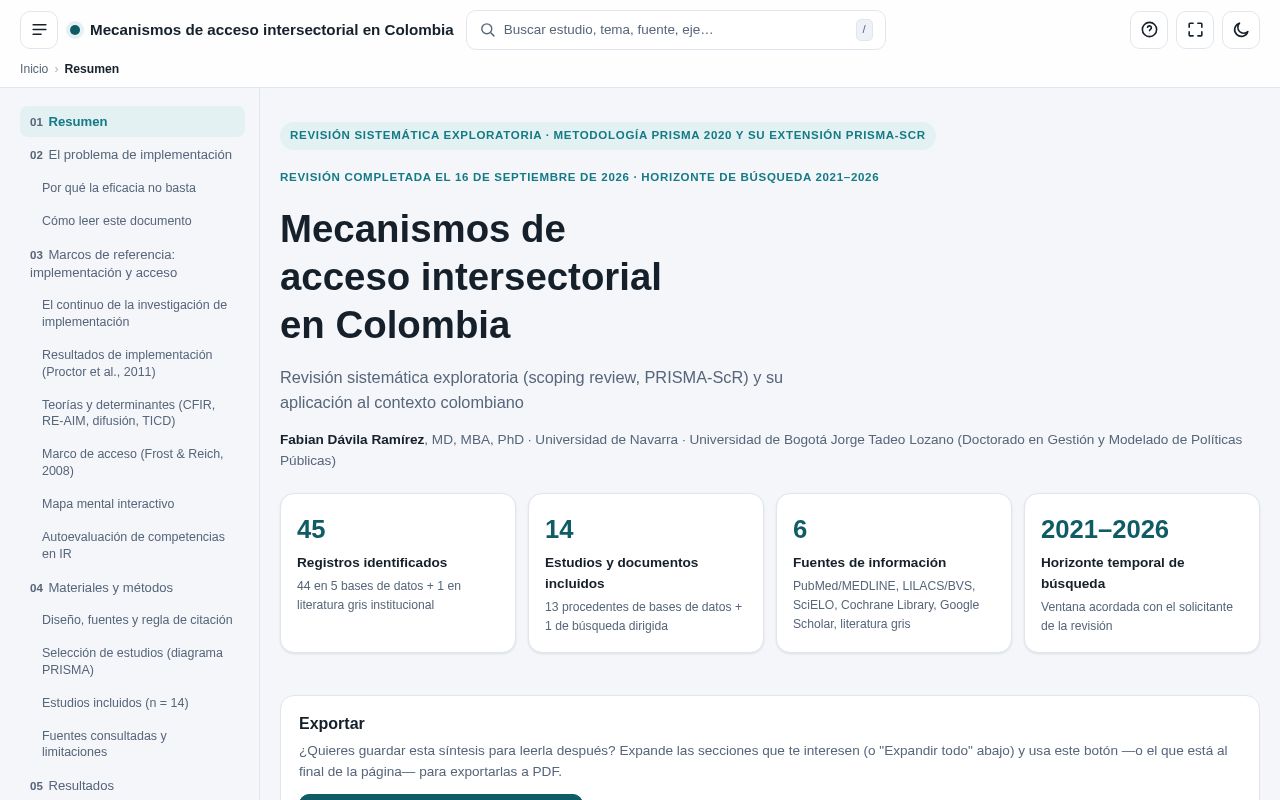Click the Exportar section heading
Screen dimensions: 1280x800
(x=332, y=724)
